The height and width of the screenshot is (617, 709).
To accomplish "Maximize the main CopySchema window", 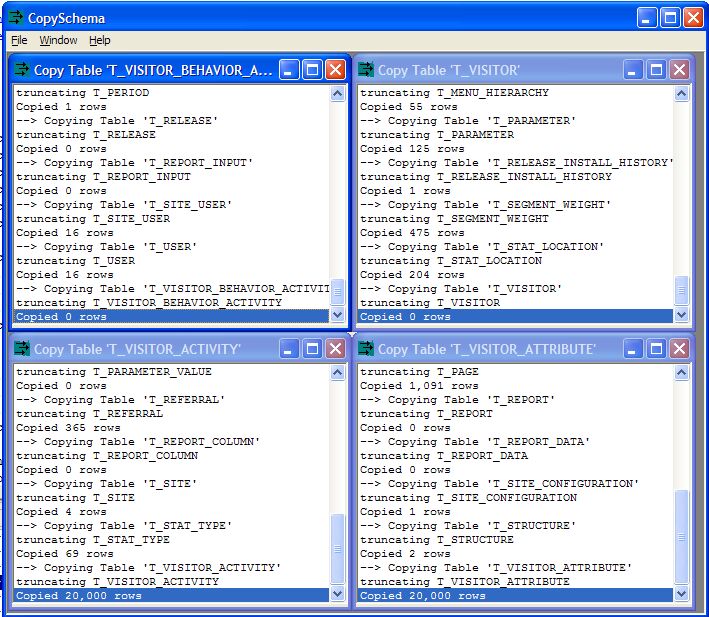I will click(x=670, y=18).
